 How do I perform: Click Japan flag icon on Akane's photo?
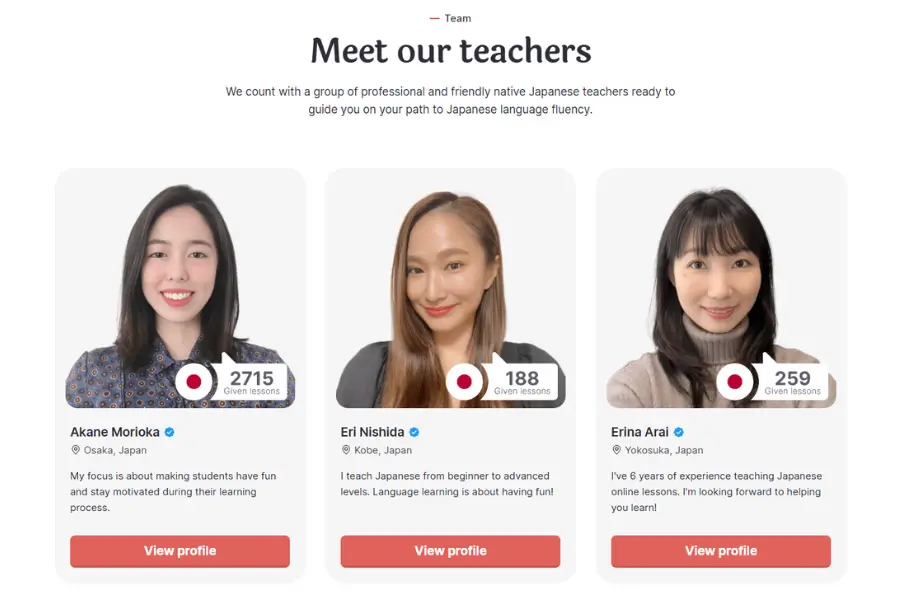tap(194, 381)
